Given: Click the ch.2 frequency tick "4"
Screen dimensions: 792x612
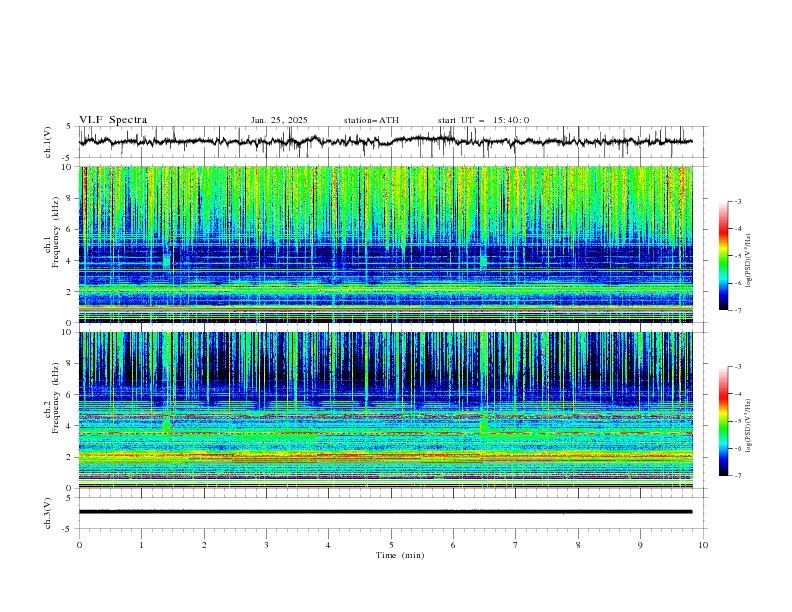Looking at the screenshot, I should click(70, 426).
